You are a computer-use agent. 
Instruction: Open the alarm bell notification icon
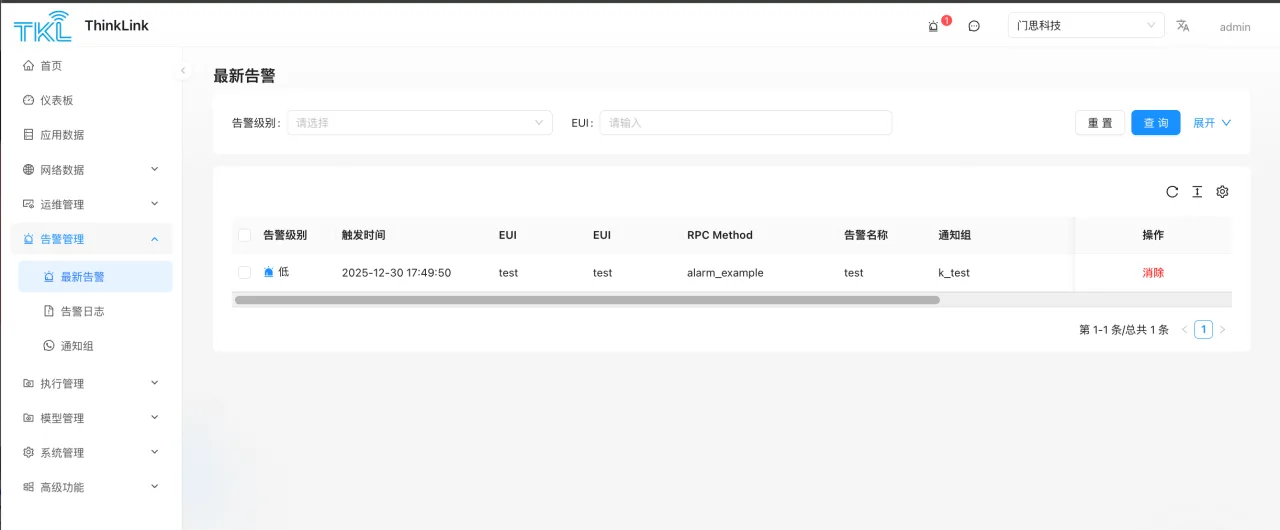934,27
